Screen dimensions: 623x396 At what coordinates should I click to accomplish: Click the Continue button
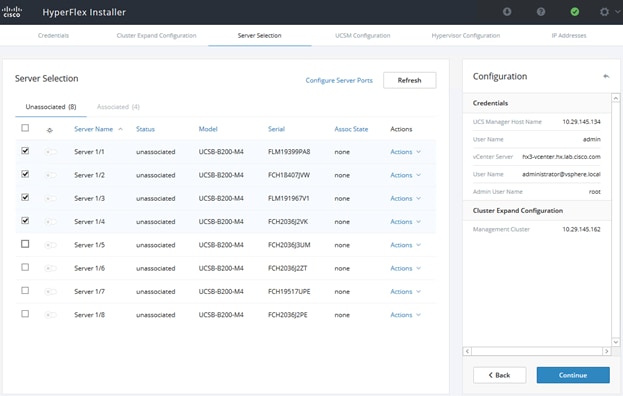[573, 375]
